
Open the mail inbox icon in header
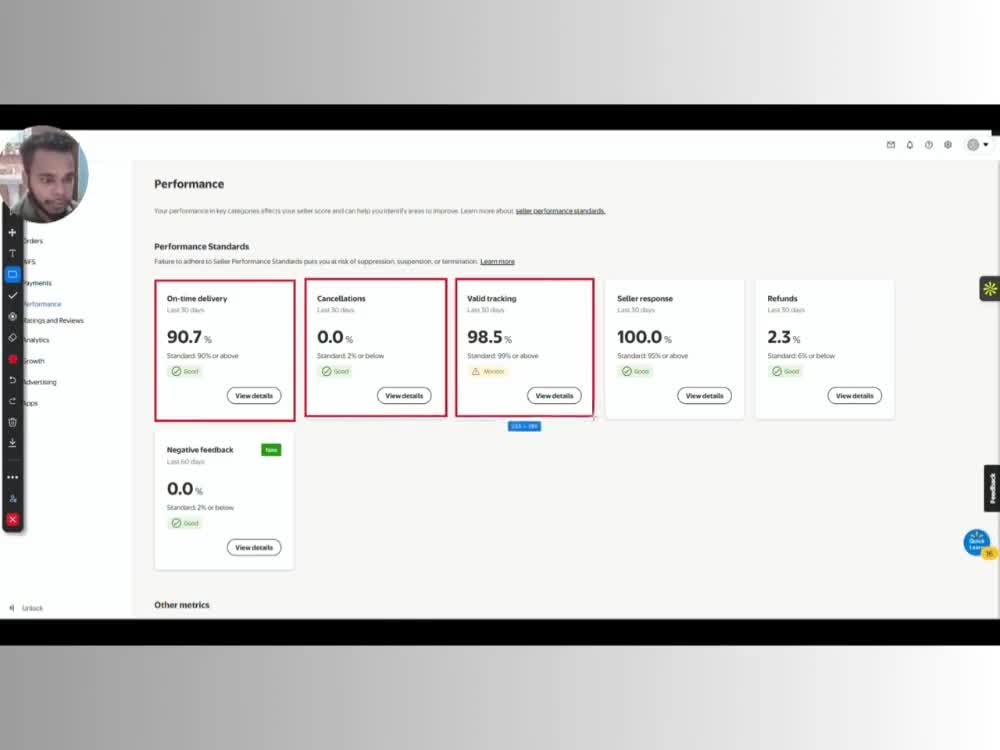pyautogui.click(x=891, y=145)
